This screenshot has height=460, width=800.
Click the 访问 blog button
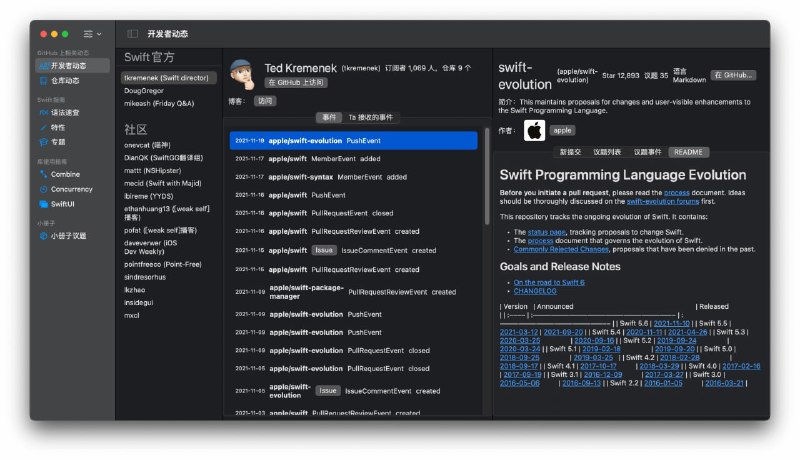[x=265, y=101]
